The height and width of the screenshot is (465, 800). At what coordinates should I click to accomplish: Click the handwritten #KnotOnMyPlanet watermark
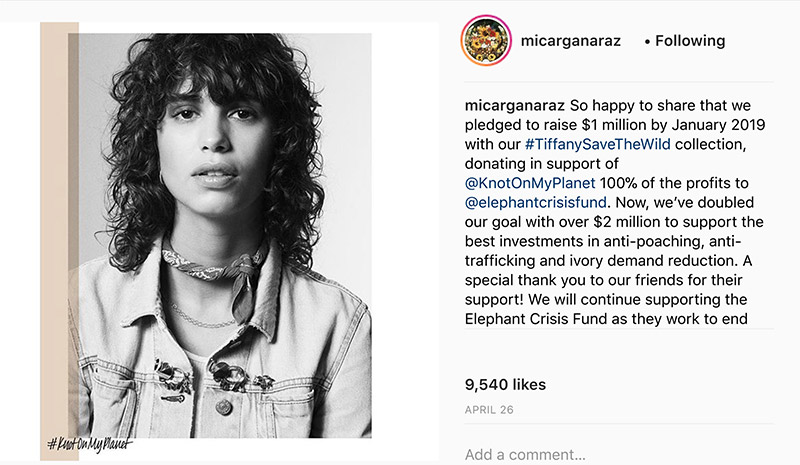click(x=90, y=441)
